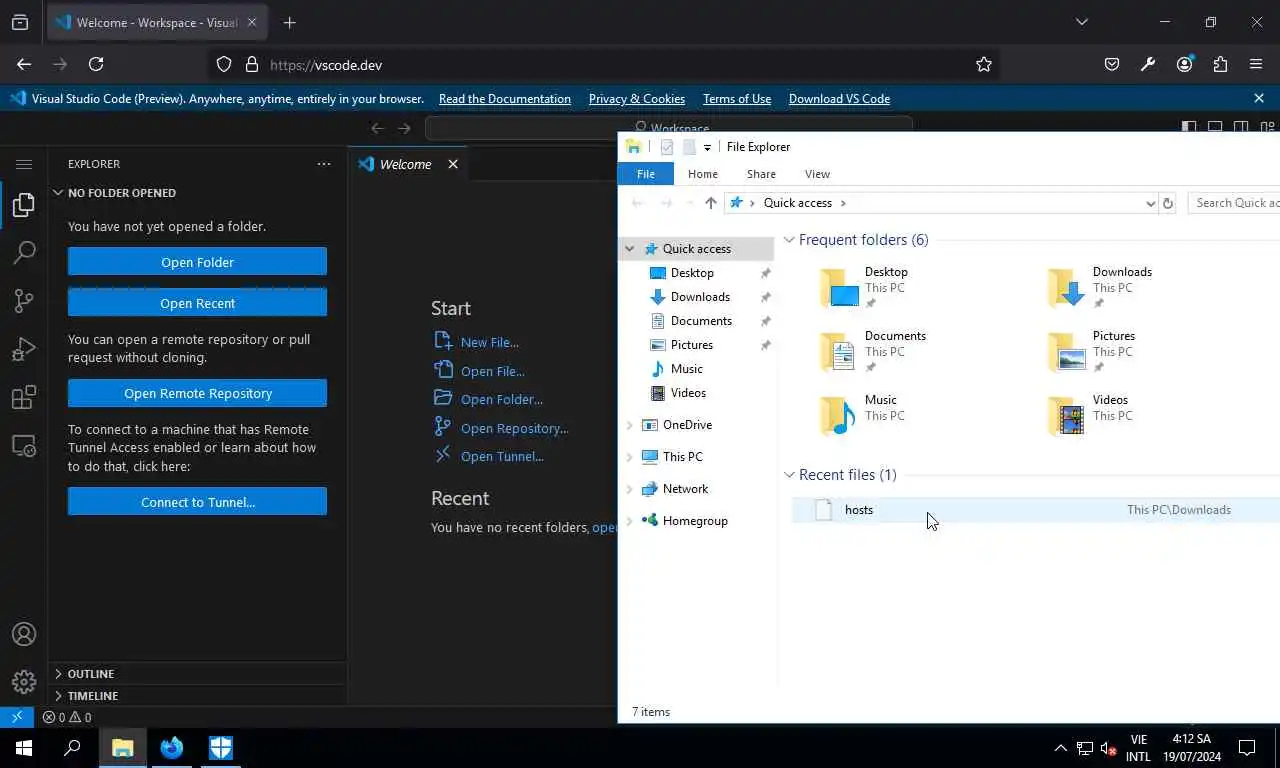
Task: Close the Welcome editor tab
Action: point(453,164)
